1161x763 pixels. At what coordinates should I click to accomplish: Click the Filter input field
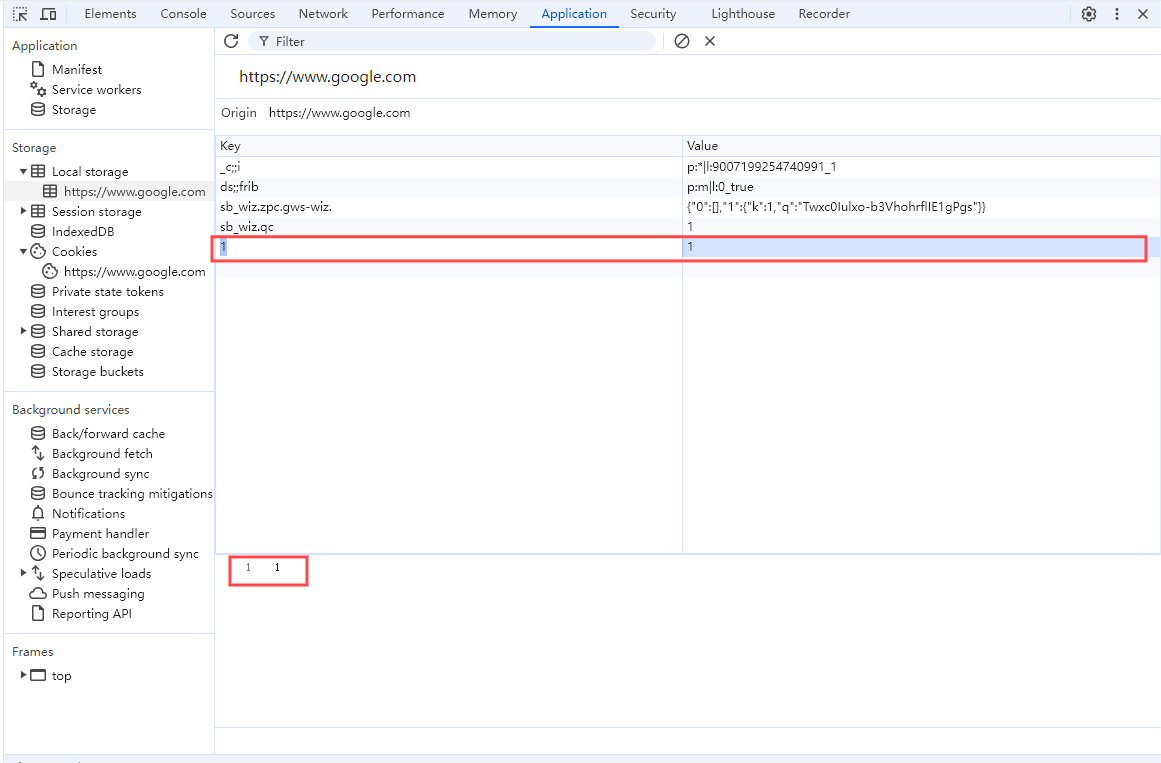point(452,41)
